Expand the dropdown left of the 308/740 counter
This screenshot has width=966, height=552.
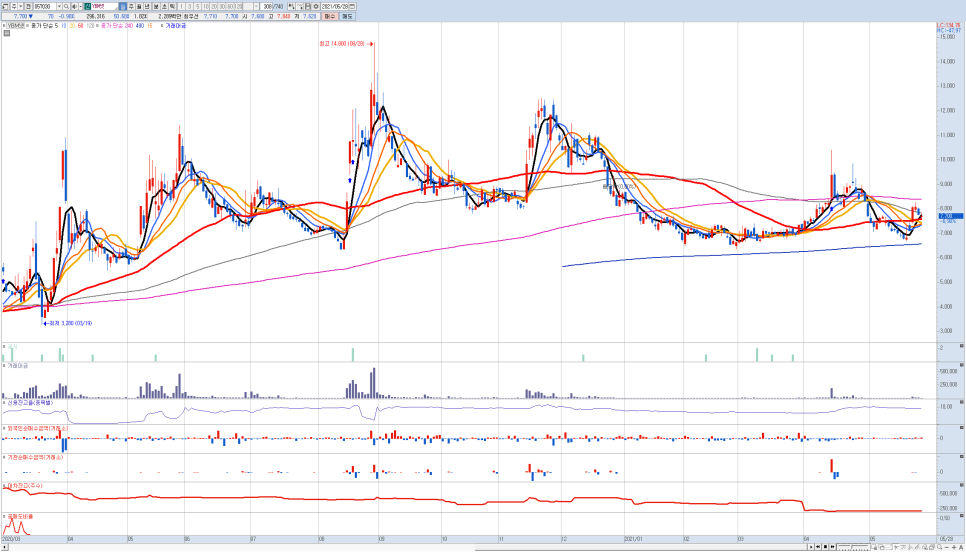(x=256, y=6)
